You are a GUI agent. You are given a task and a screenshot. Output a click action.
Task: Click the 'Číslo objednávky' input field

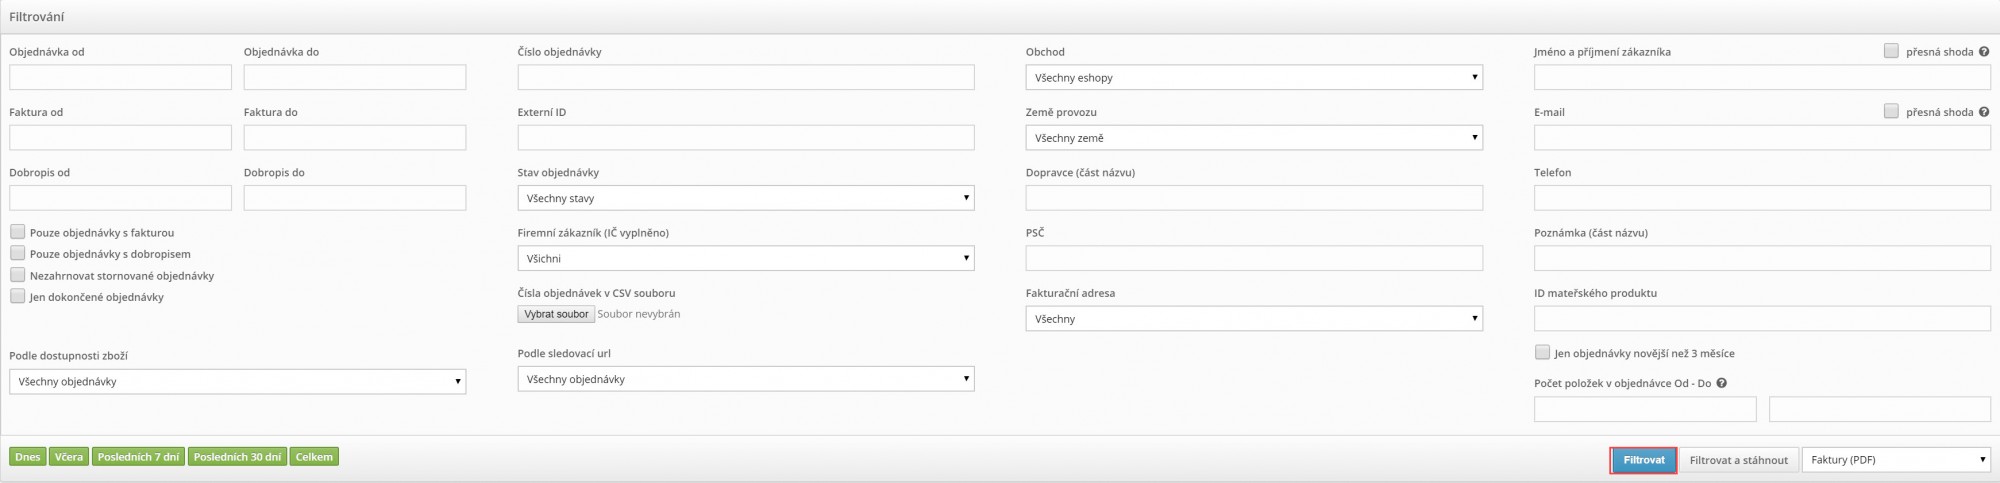click(746, 77)
